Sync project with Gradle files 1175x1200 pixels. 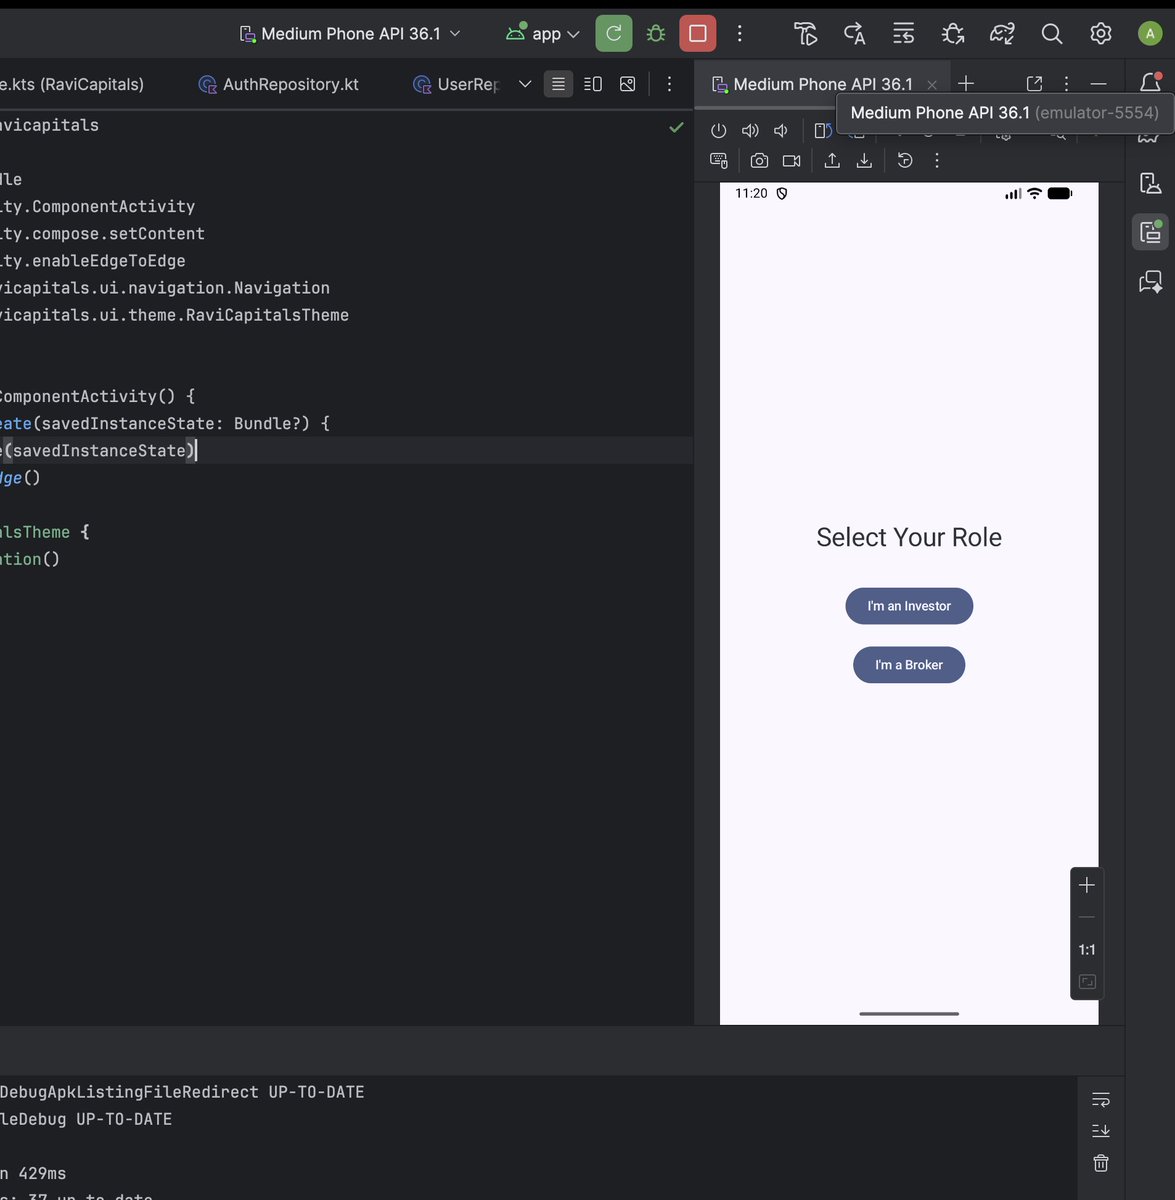[x=1002, y=33]
